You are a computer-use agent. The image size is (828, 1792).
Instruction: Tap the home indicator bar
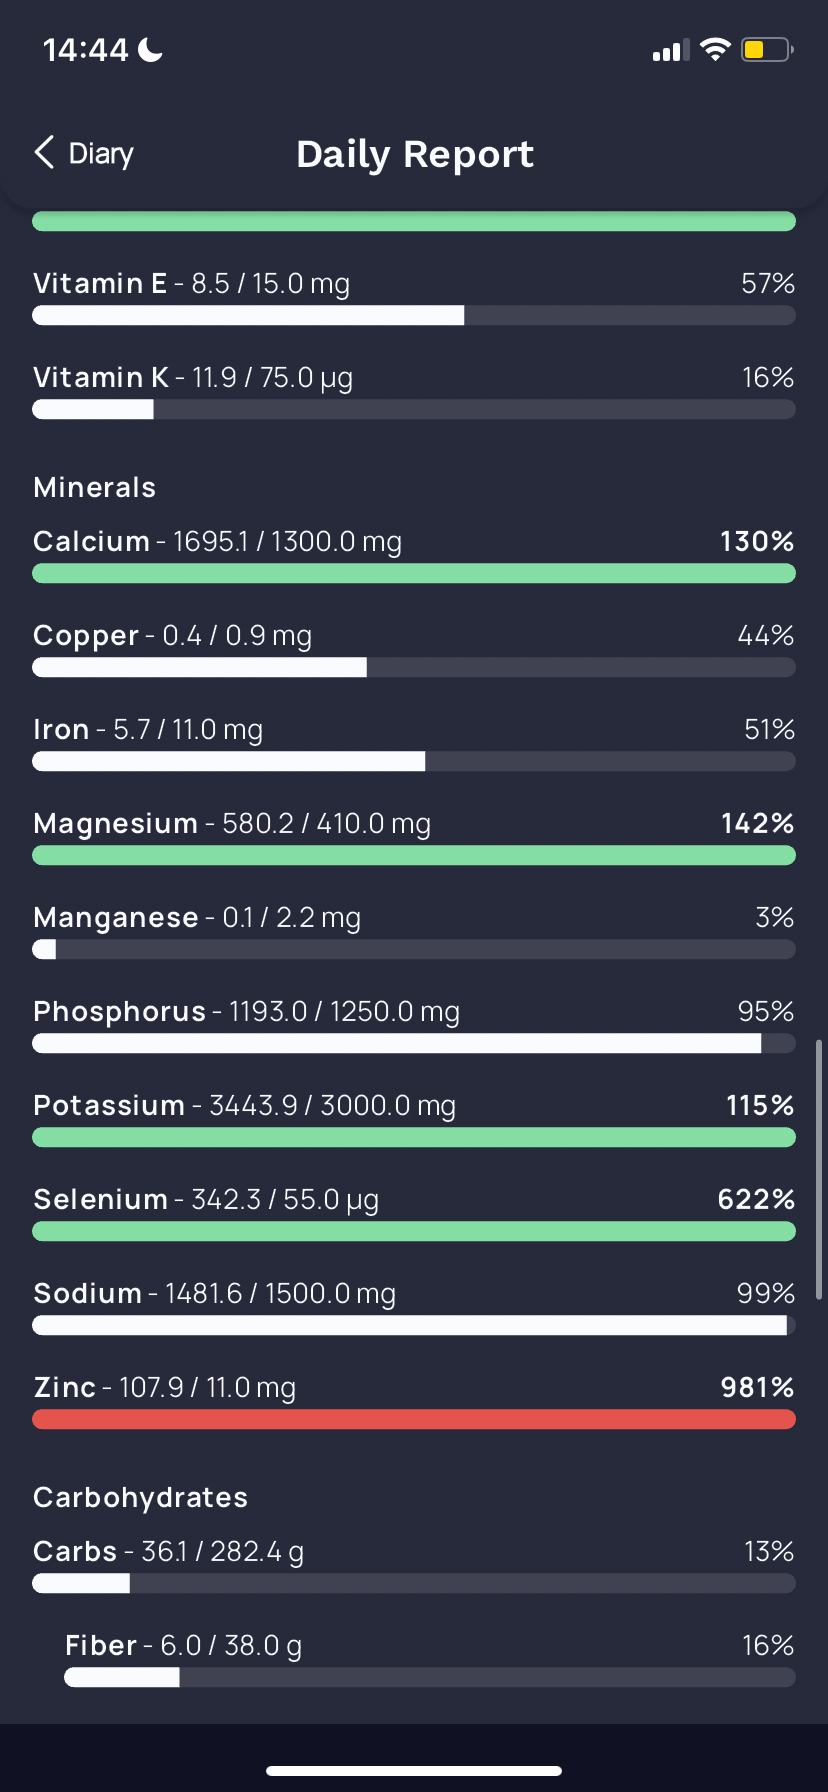pos(414,1771)
